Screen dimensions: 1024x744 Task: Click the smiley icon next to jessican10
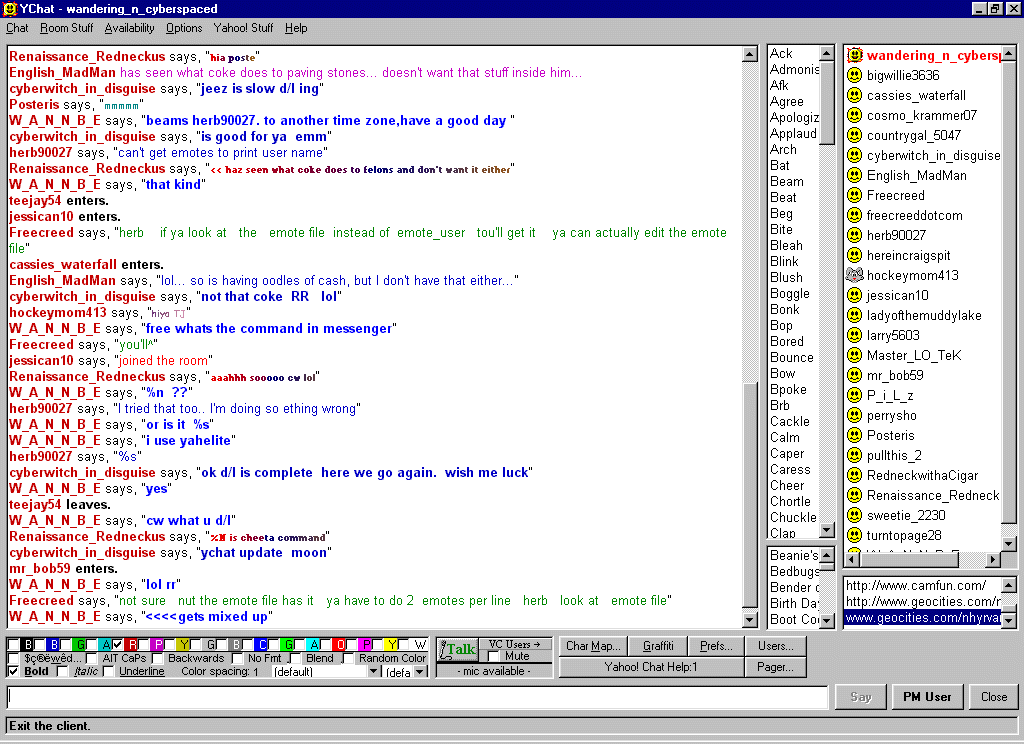pos(855,295)
